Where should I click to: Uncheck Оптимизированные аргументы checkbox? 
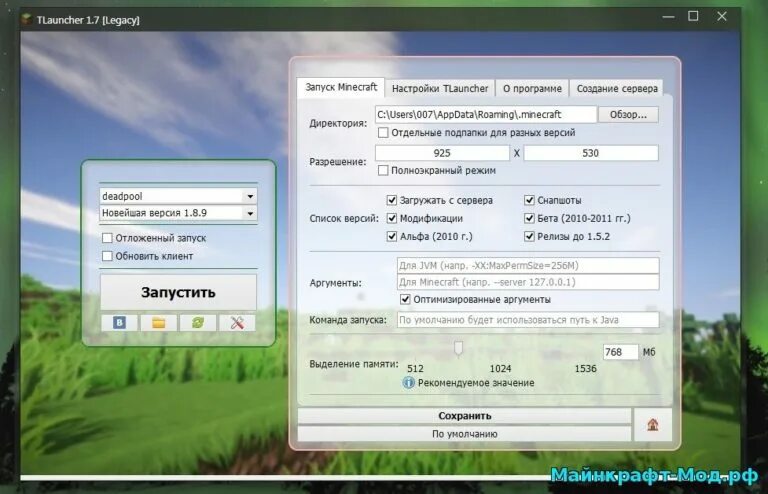(405, 299)
